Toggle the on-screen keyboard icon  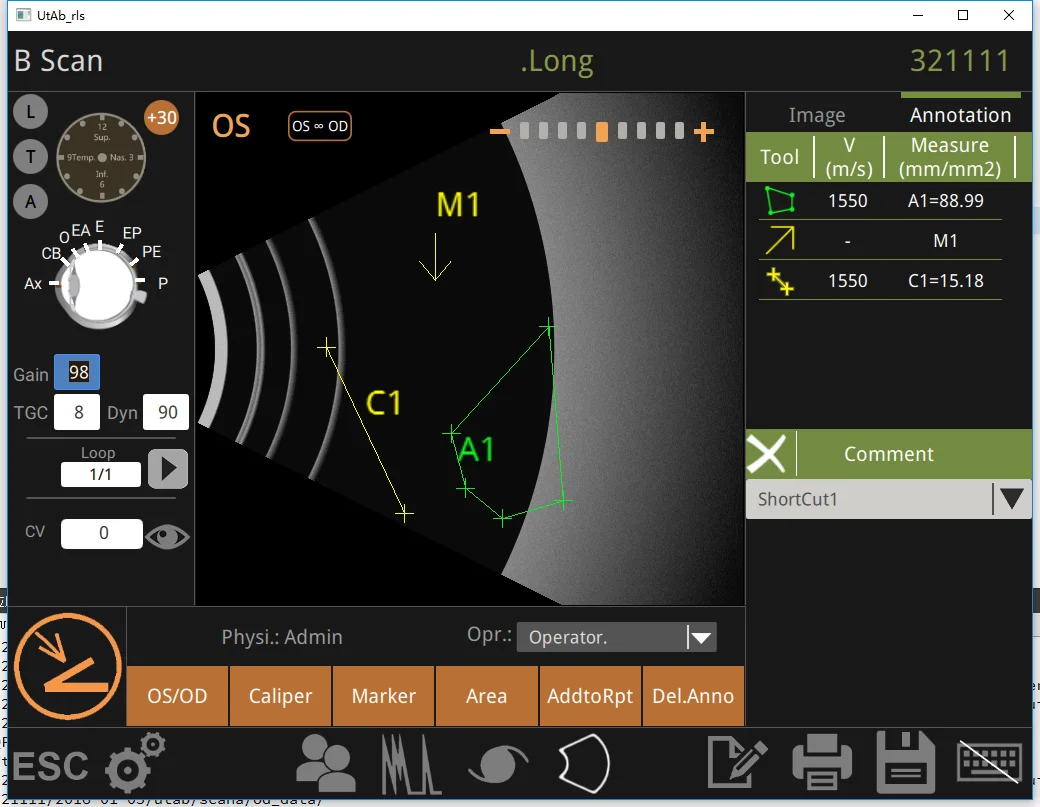click(x=990, y=763)
